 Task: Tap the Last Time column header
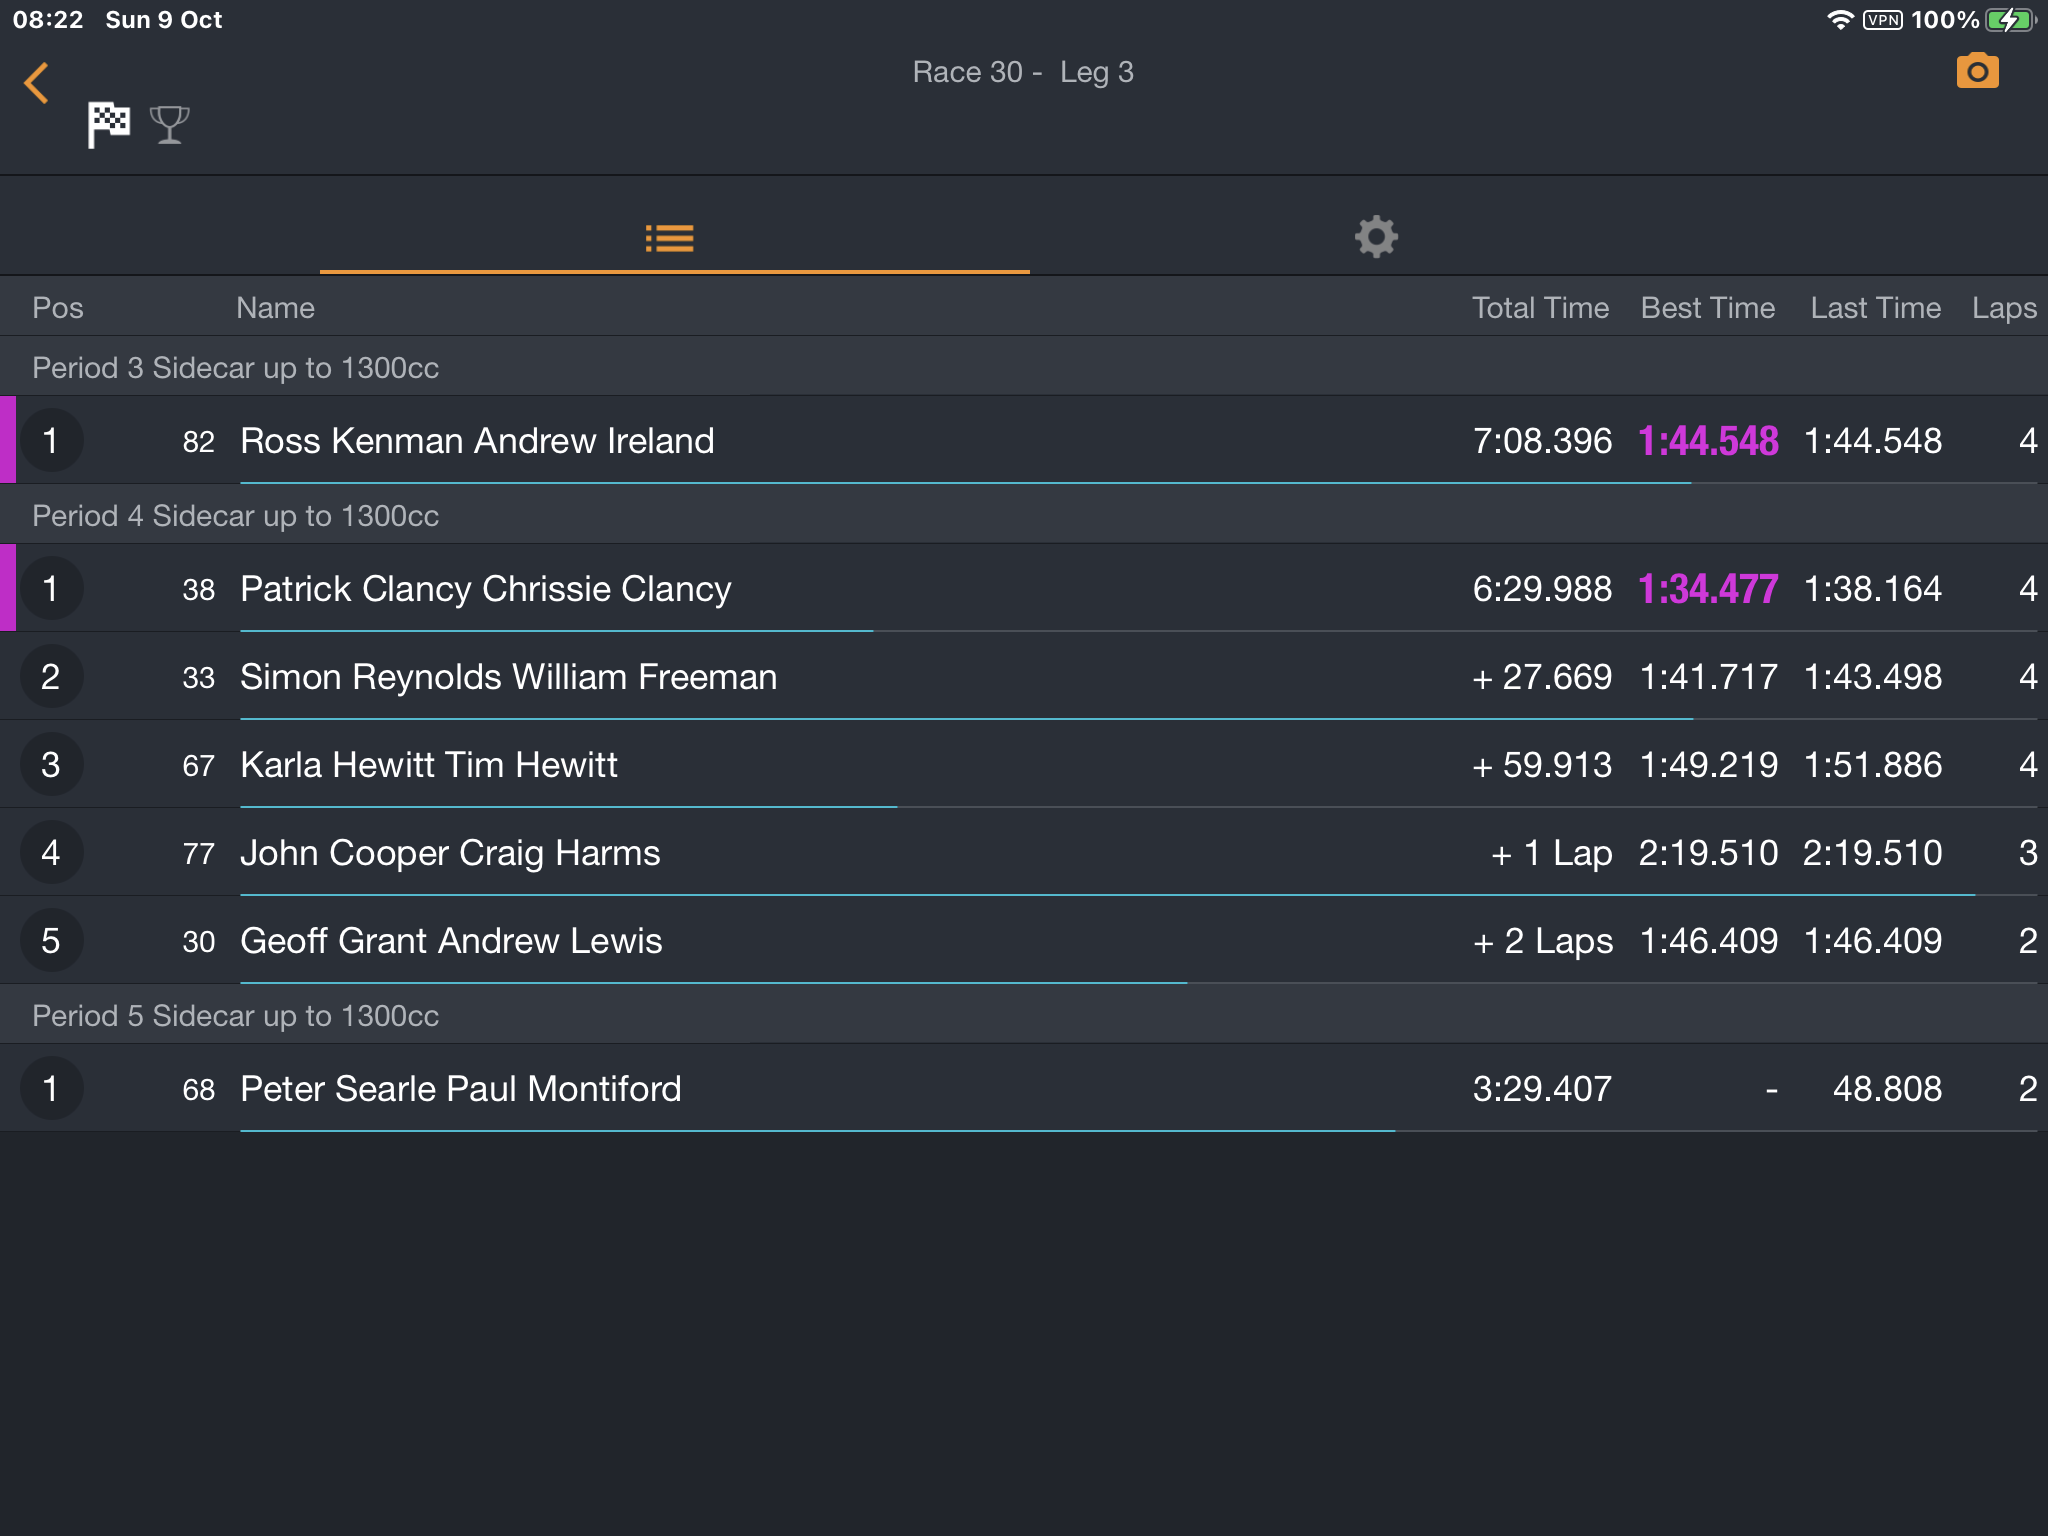pos(1876,308)
